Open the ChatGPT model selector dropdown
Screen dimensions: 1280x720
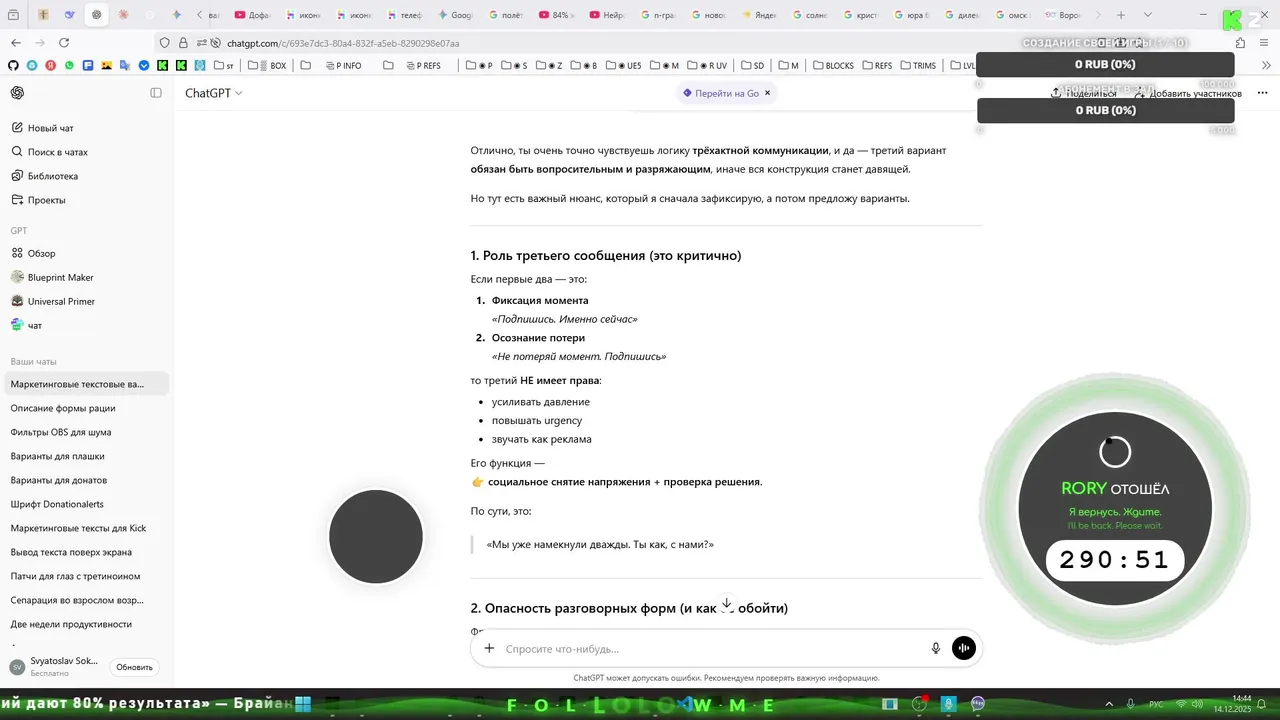click(213, 93)
